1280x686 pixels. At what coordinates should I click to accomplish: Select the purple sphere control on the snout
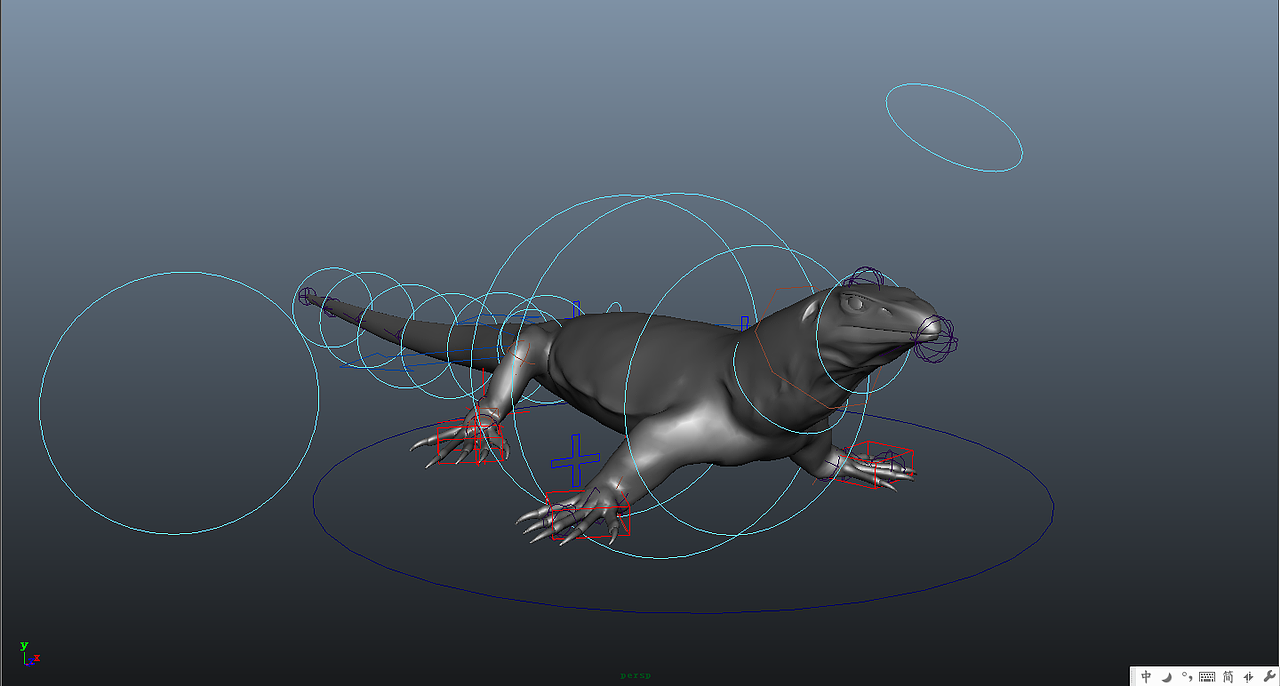click(x=938, y=337)
